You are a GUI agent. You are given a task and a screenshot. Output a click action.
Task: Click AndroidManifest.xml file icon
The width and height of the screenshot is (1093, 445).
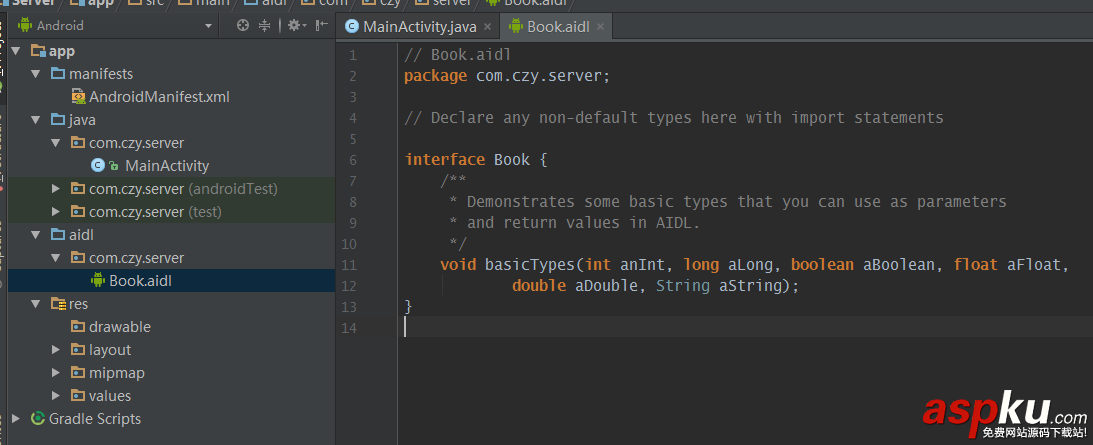point(79,97)
